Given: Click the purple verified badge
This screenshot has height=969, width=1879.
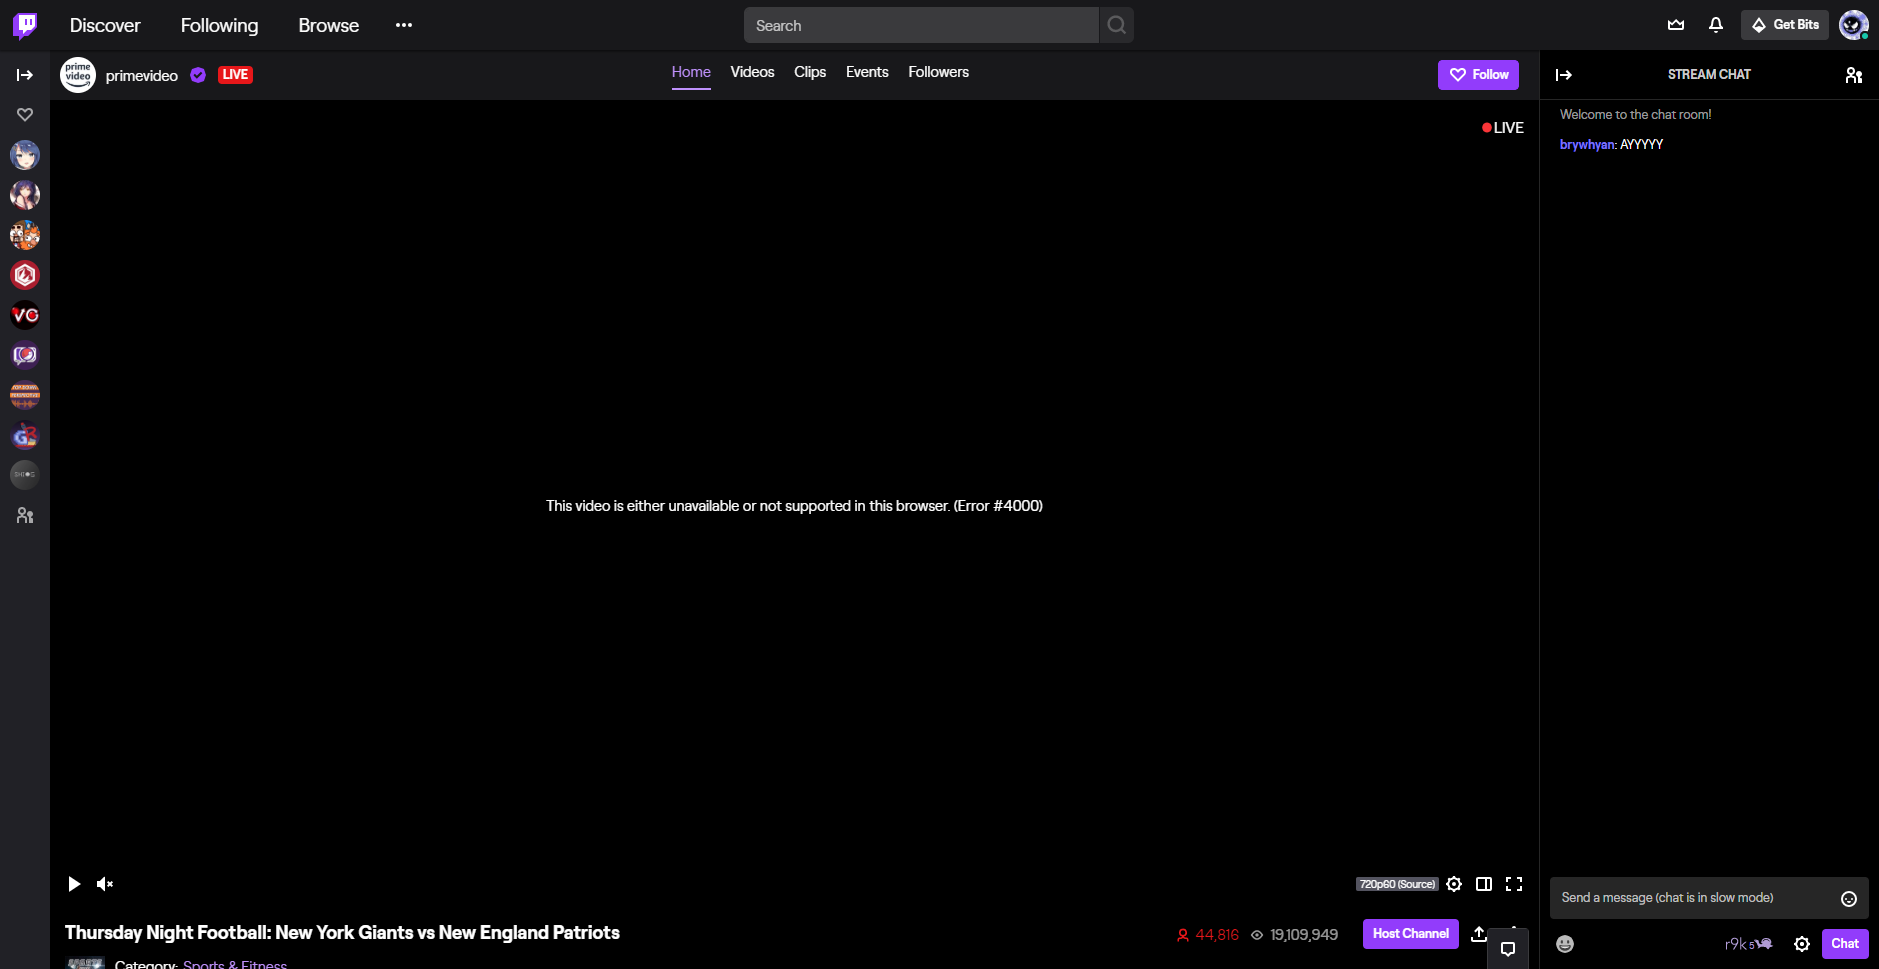Looking at the screenshot, I should pos(198,75).
